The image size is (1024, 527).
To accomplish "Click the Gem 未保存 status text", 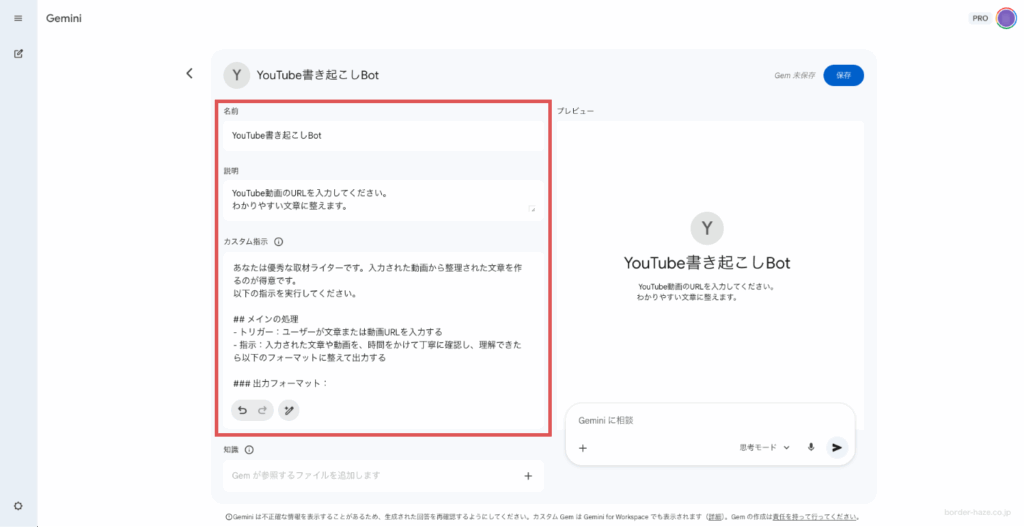I will [795, 75].
